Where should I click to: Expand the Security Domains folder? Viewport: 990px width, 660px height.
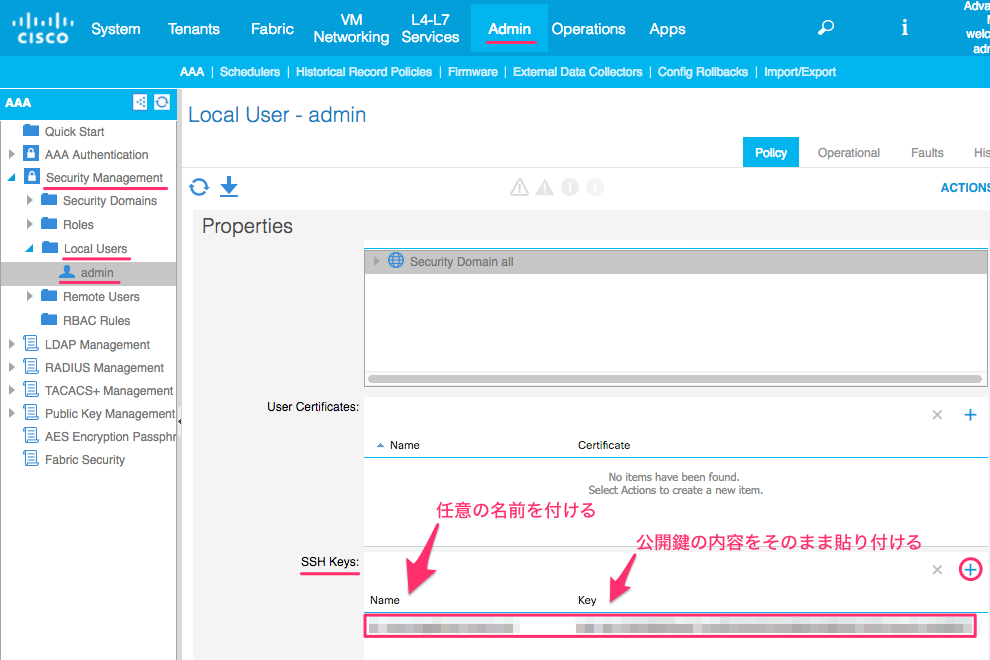pyautogui.click(x=29, y=200)
